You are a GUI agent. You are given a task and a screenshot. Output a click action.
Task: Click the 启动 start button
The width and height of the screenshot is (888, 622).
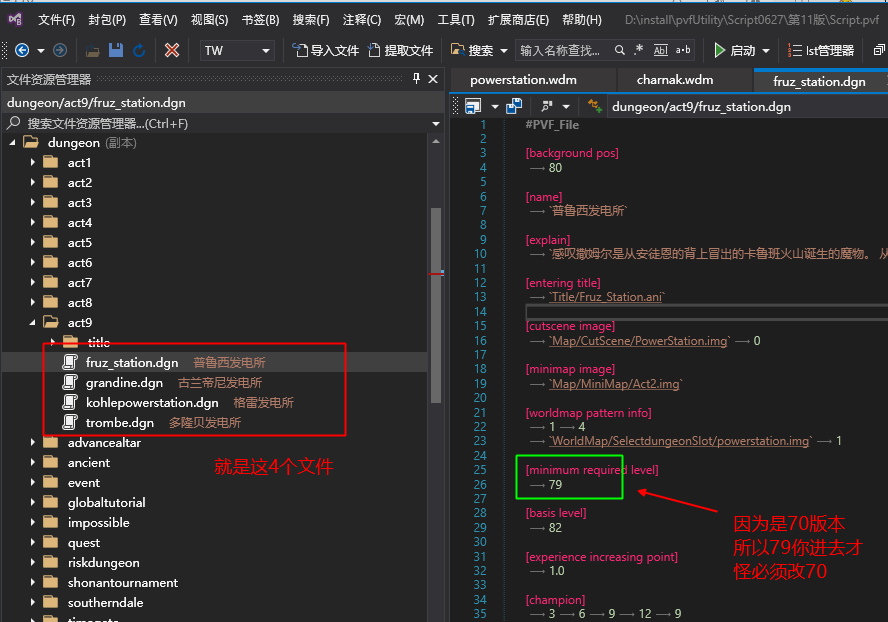[734, 50]
